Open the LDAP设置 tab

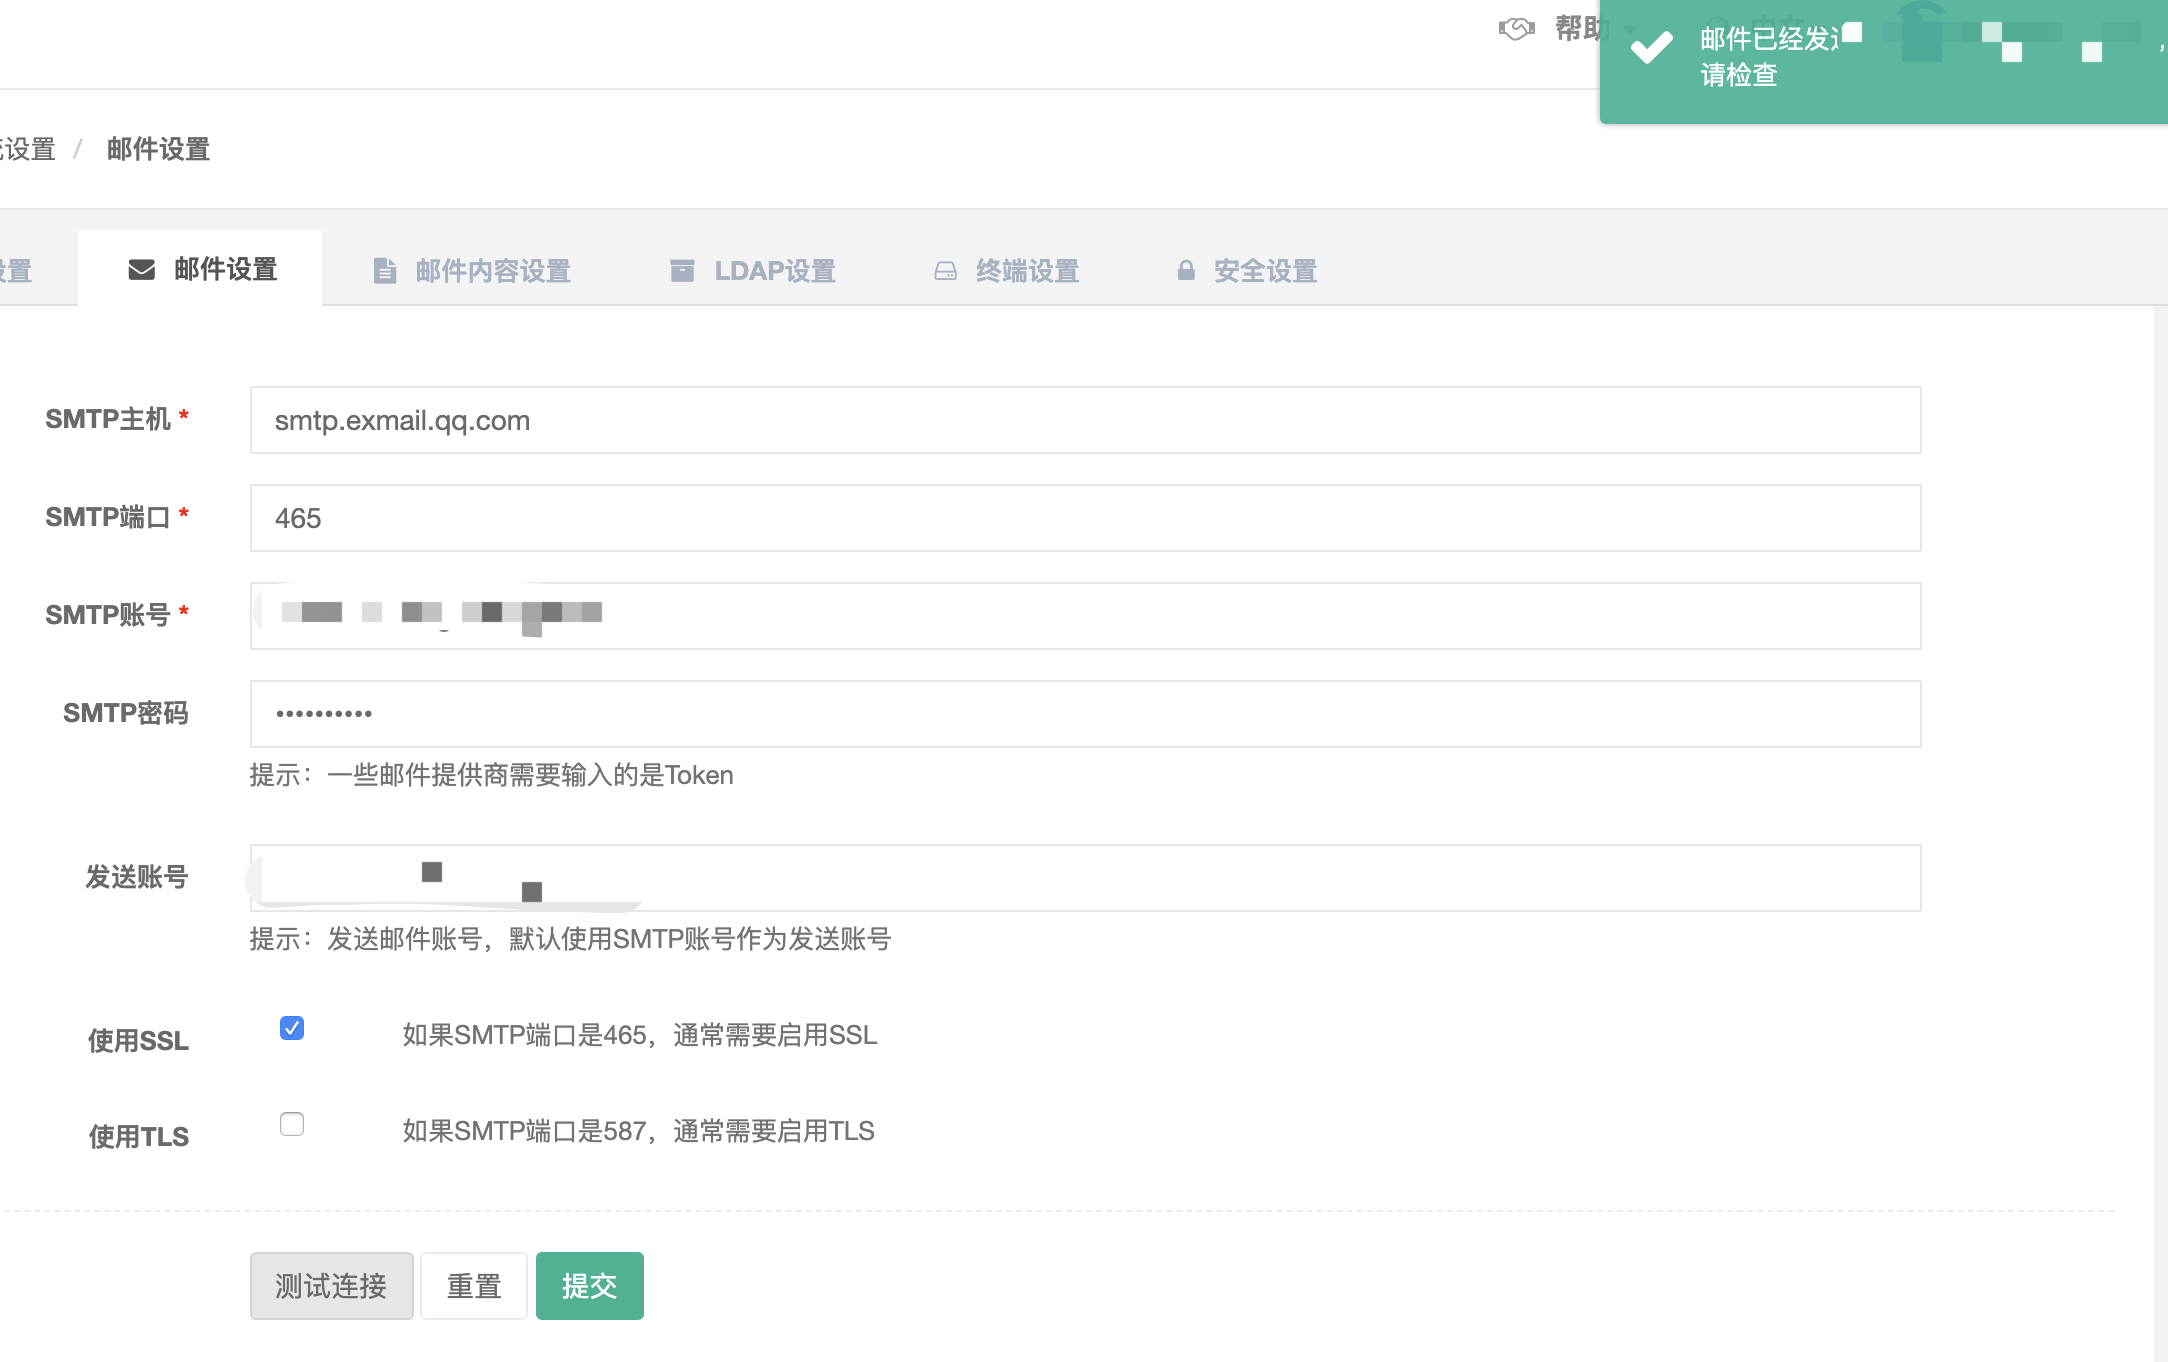point(753,271)
